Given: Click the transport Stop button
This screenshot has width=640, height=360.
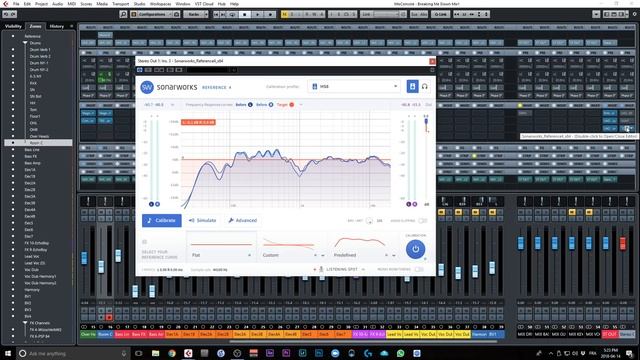Looking at the screenshot, I should point(245,14).
